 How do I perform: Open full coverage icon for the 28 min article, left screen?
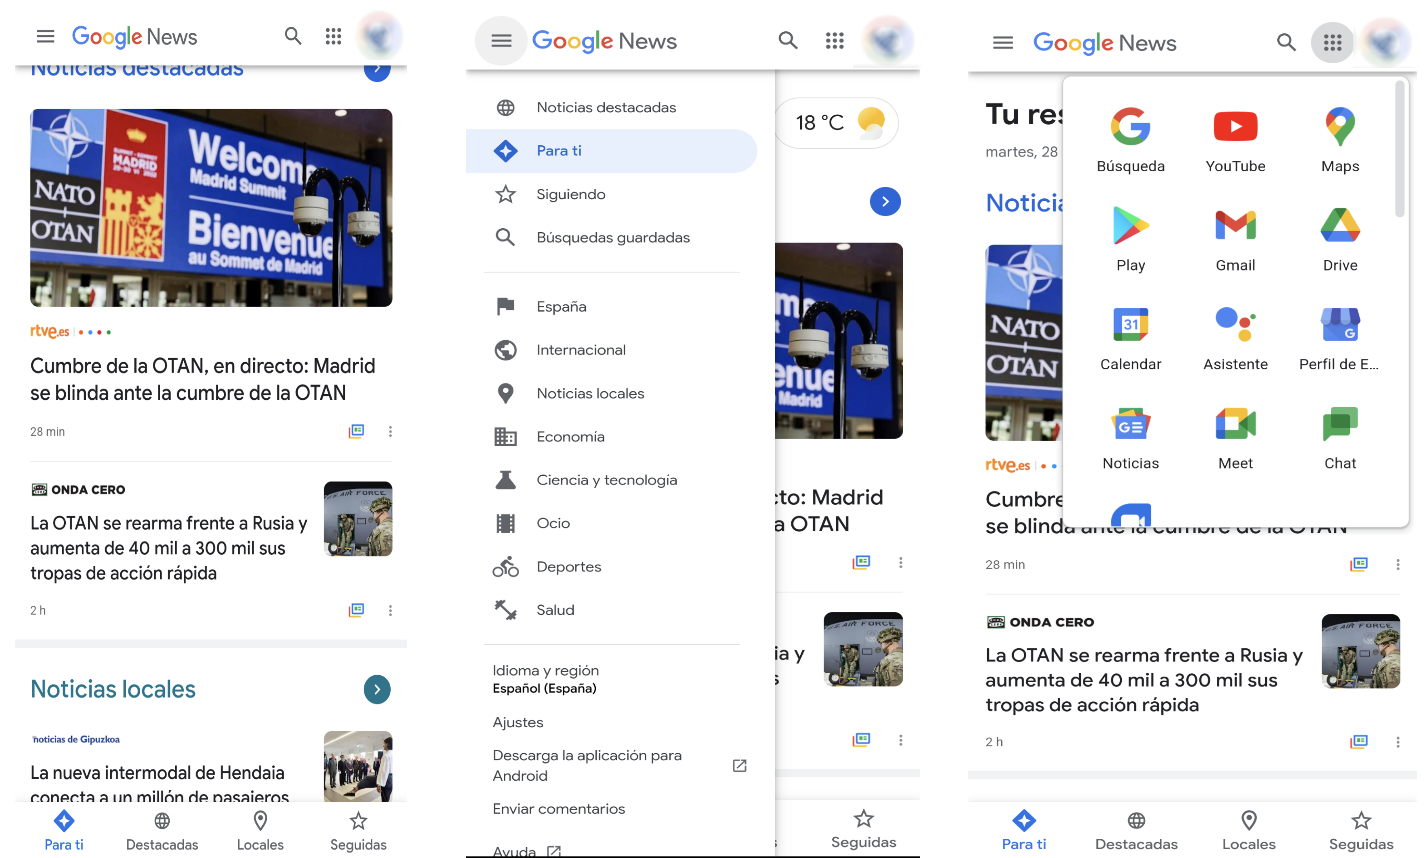coord(356,431)
